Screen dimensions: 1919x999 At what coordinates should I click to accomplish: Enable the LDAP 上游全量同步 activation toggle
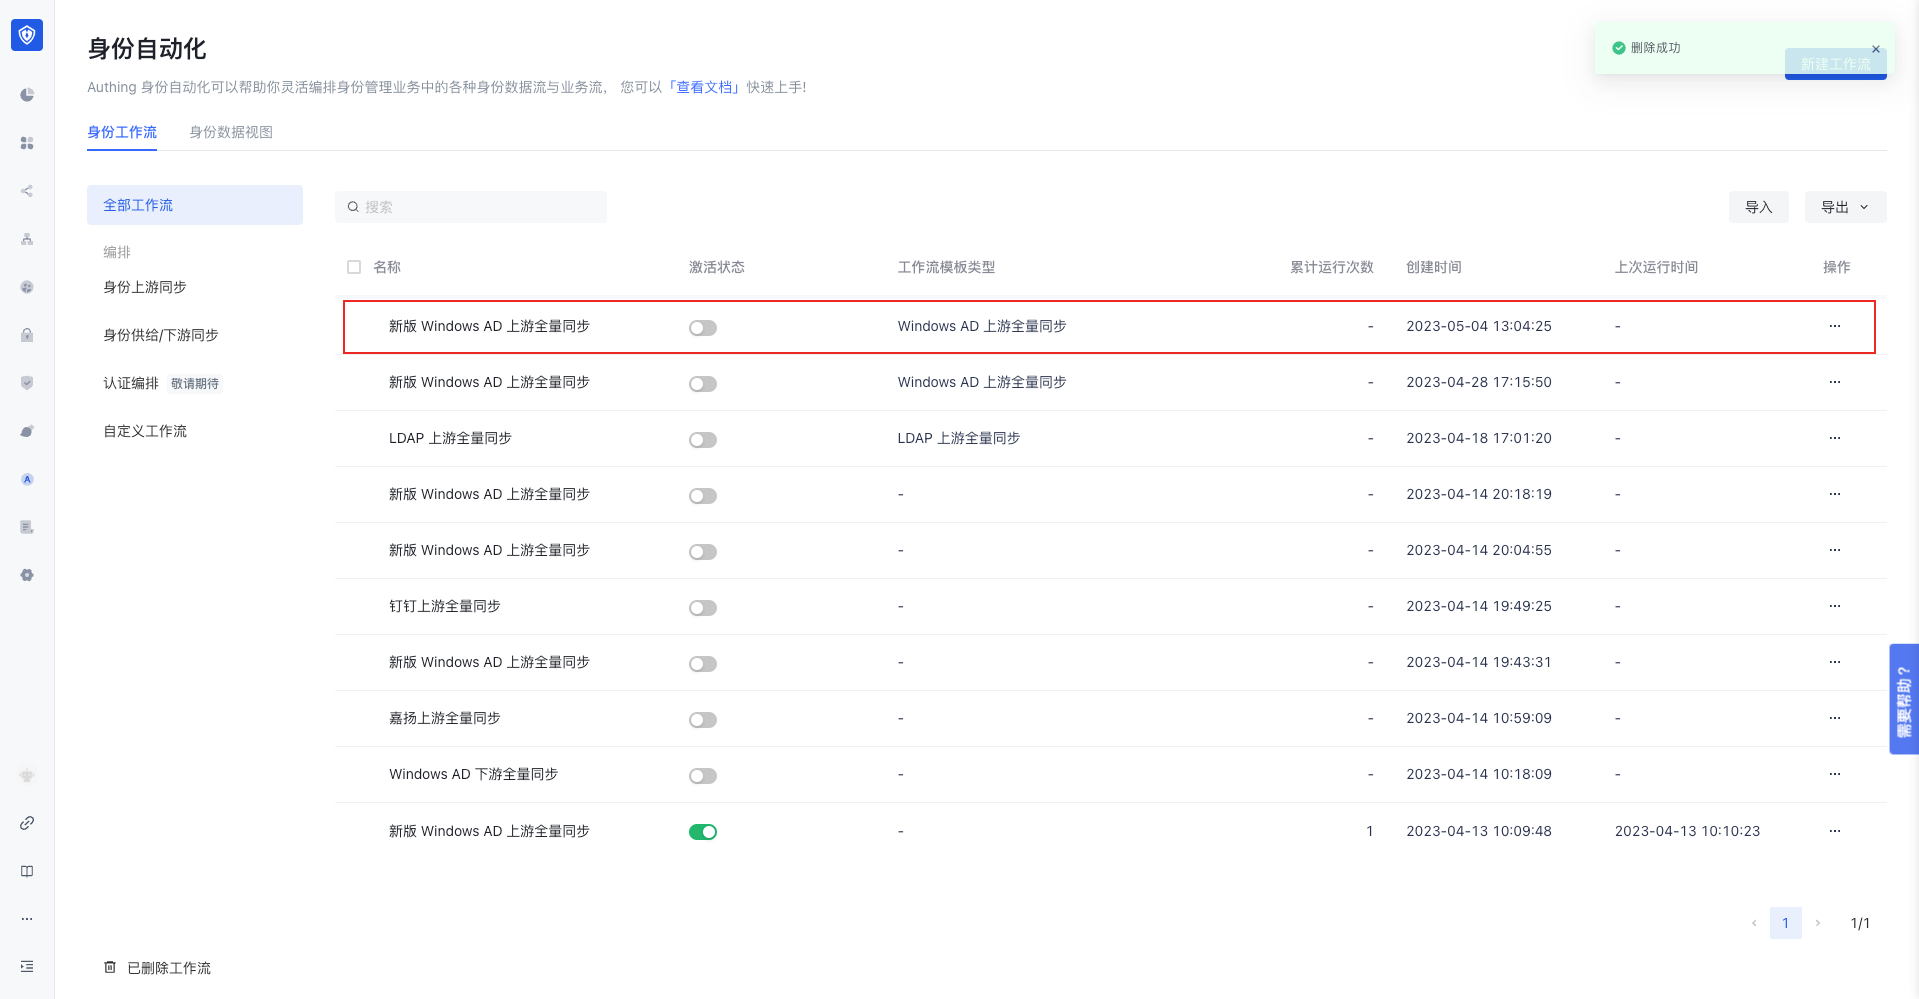pos(703,440)
